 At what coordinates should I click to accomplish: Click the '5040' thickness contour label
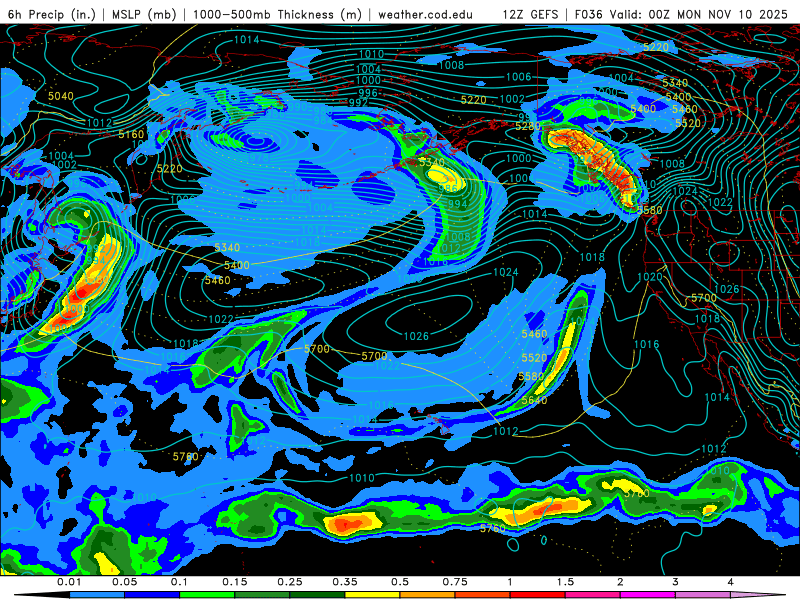(x=61, y=96)
